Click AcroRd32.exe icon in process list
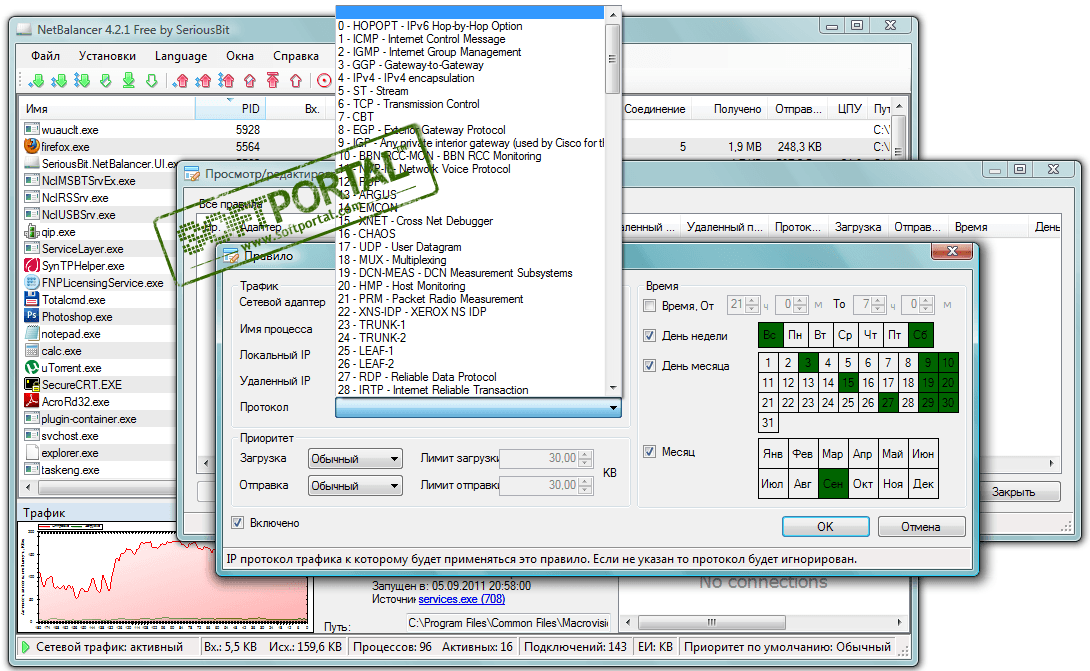 32,401
